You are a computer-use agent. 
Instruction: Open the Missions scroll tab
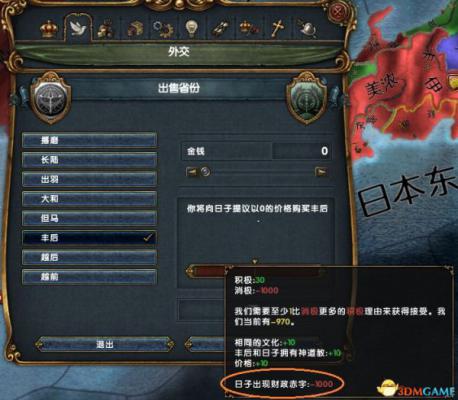[220, 29]
